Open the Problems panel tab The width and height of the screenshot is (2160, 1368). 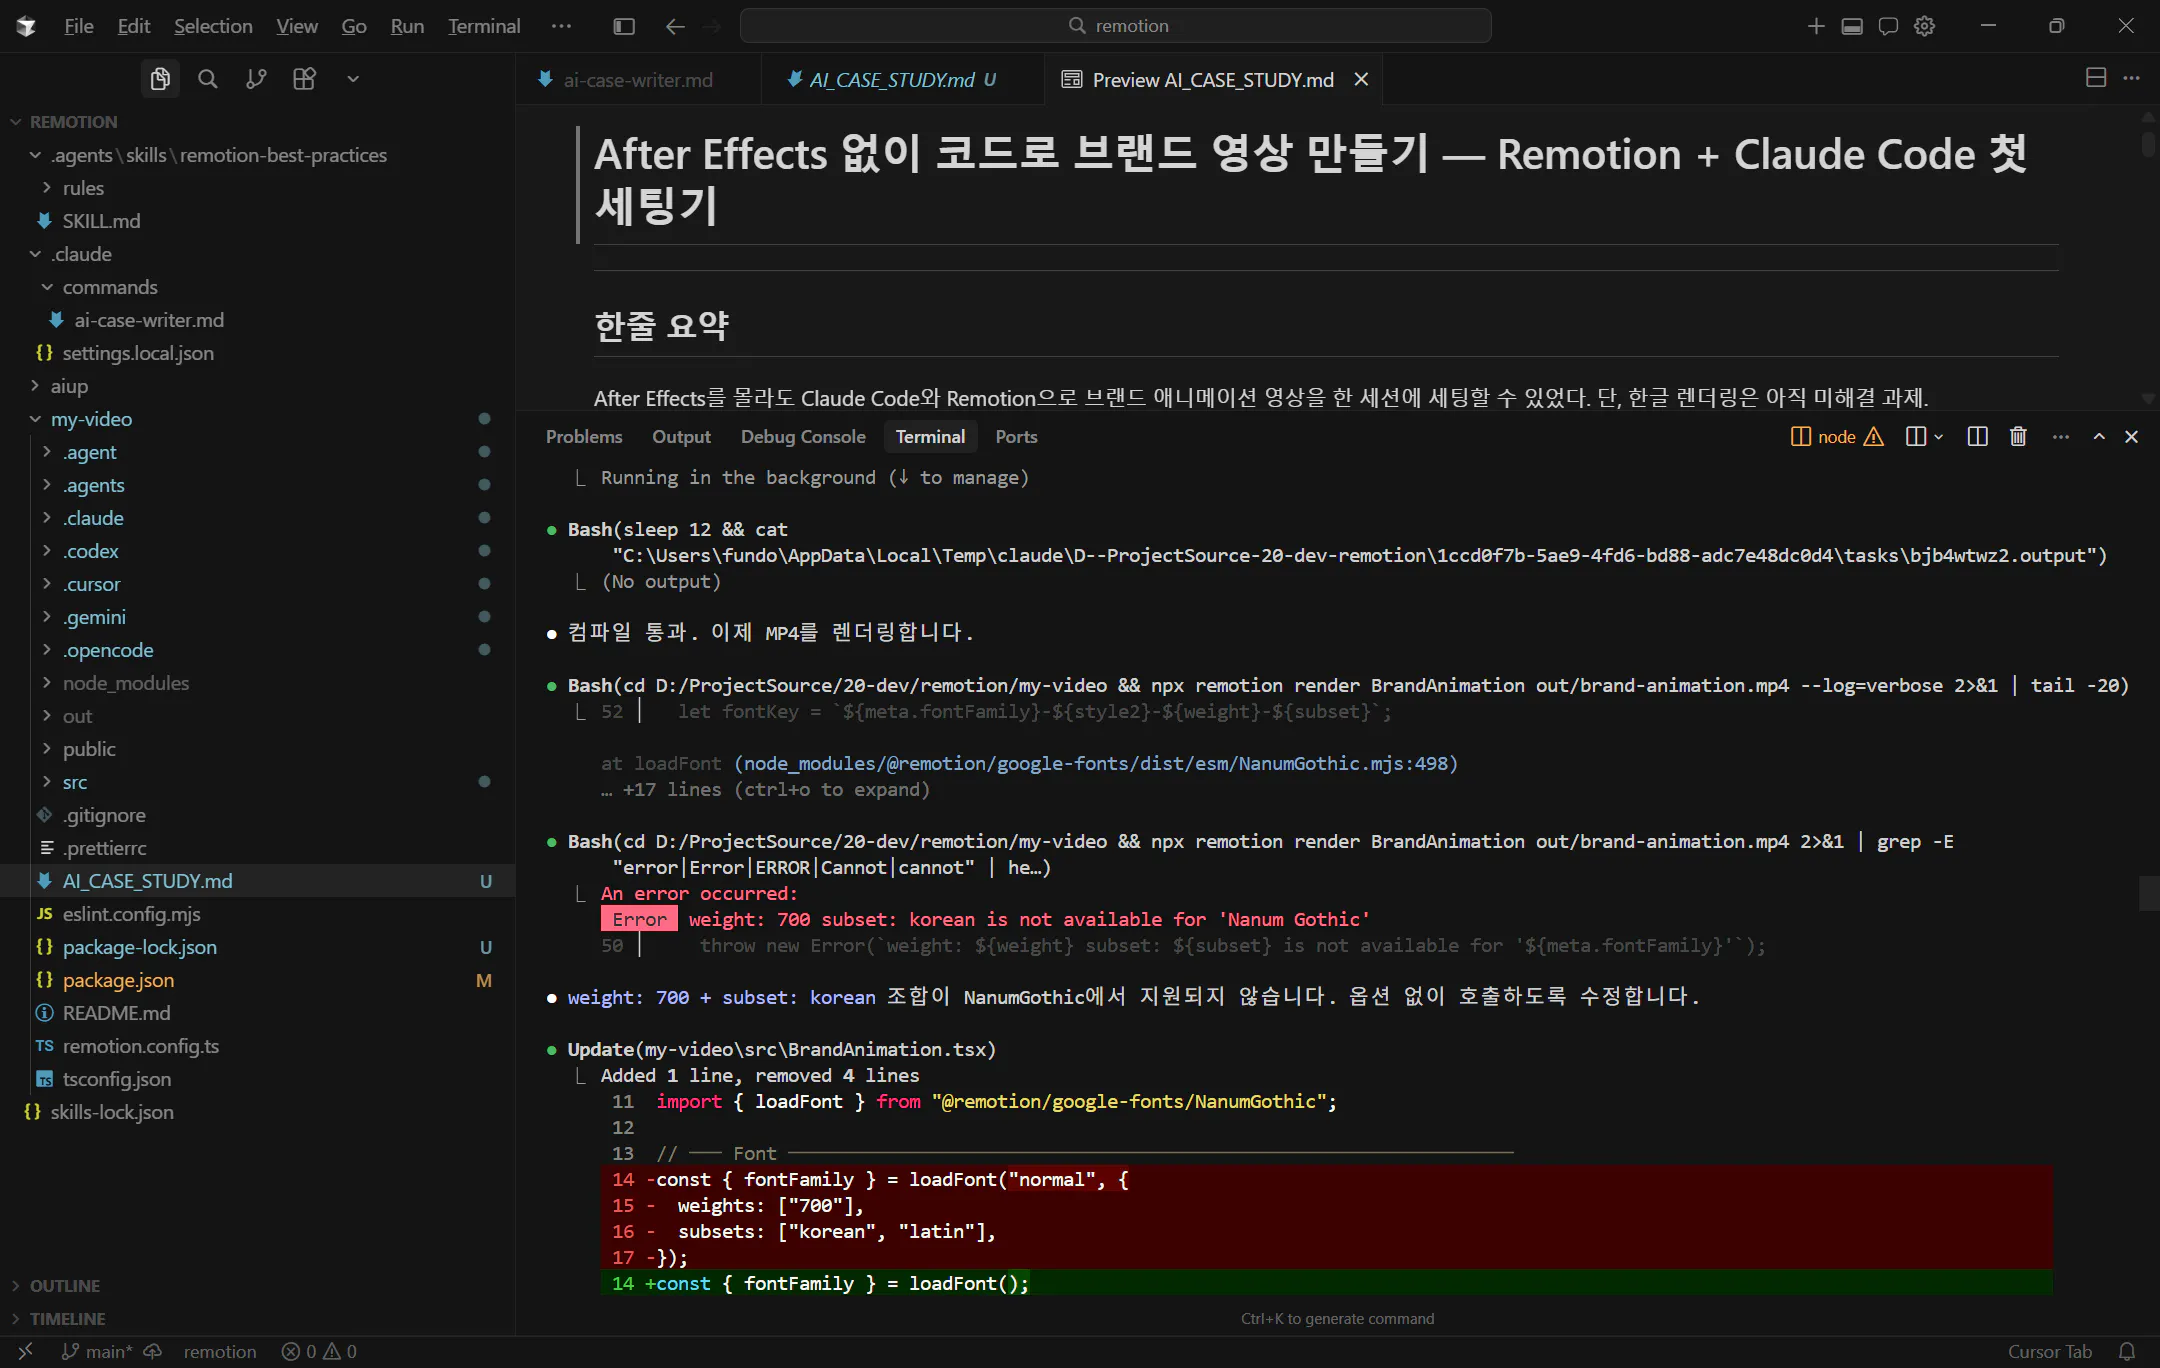[584, 437]
